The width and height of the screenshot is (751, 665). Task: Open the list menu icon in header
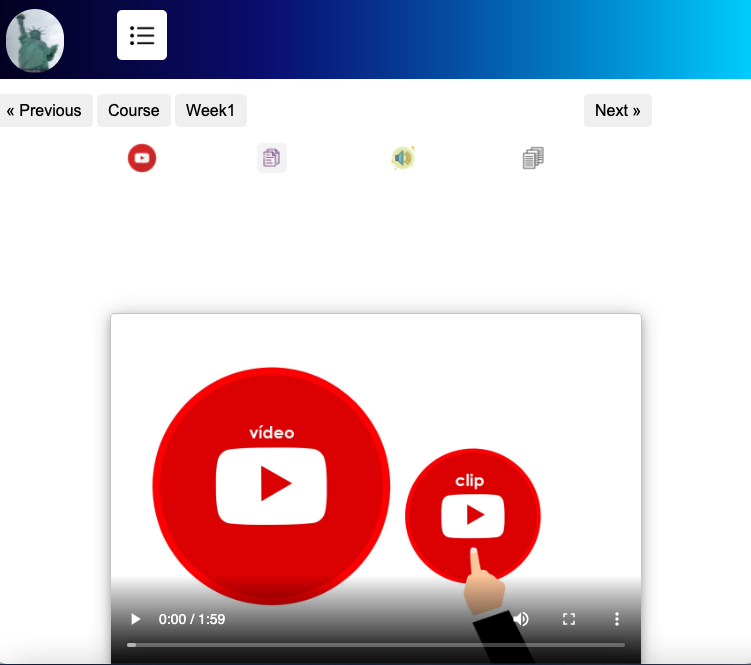(142, 35)
